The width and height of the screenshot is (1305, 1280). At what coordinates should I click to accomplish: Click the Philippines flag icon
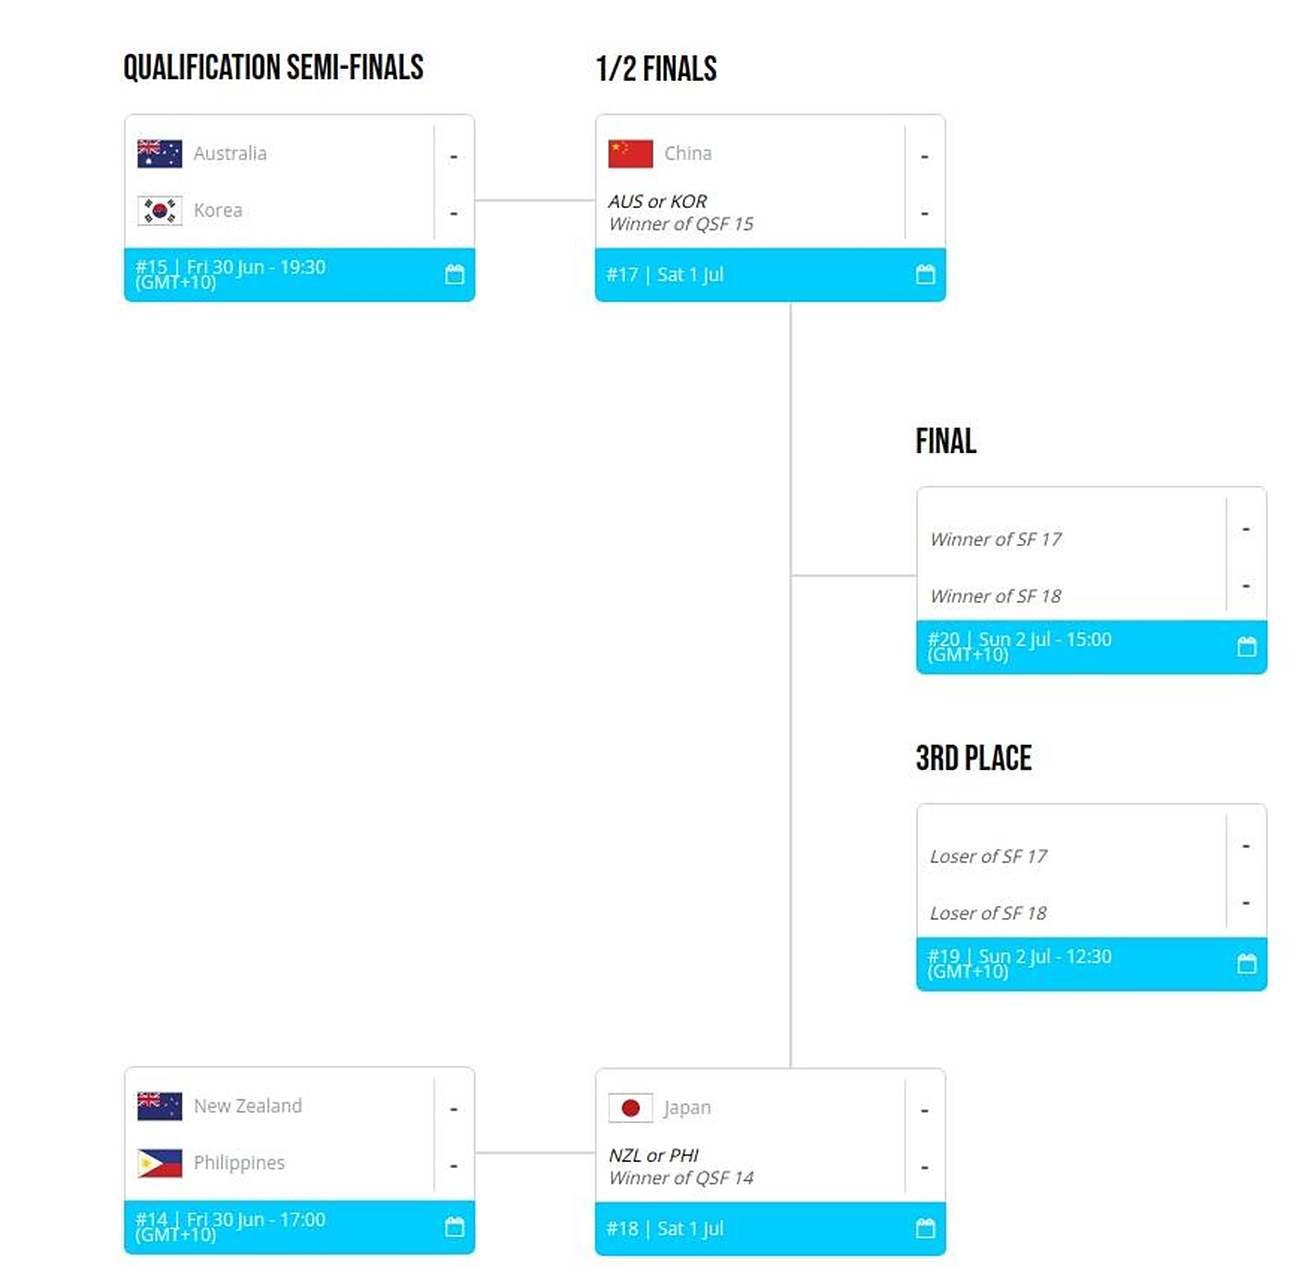pos(160,1162)
